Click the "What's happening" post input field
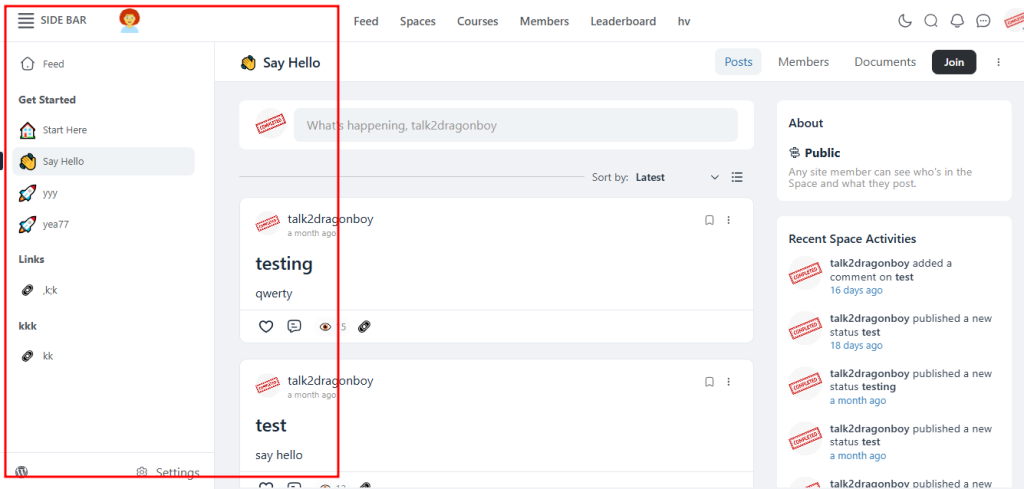This screenshot has height=489, width=1024. click(x=515, y=125)
